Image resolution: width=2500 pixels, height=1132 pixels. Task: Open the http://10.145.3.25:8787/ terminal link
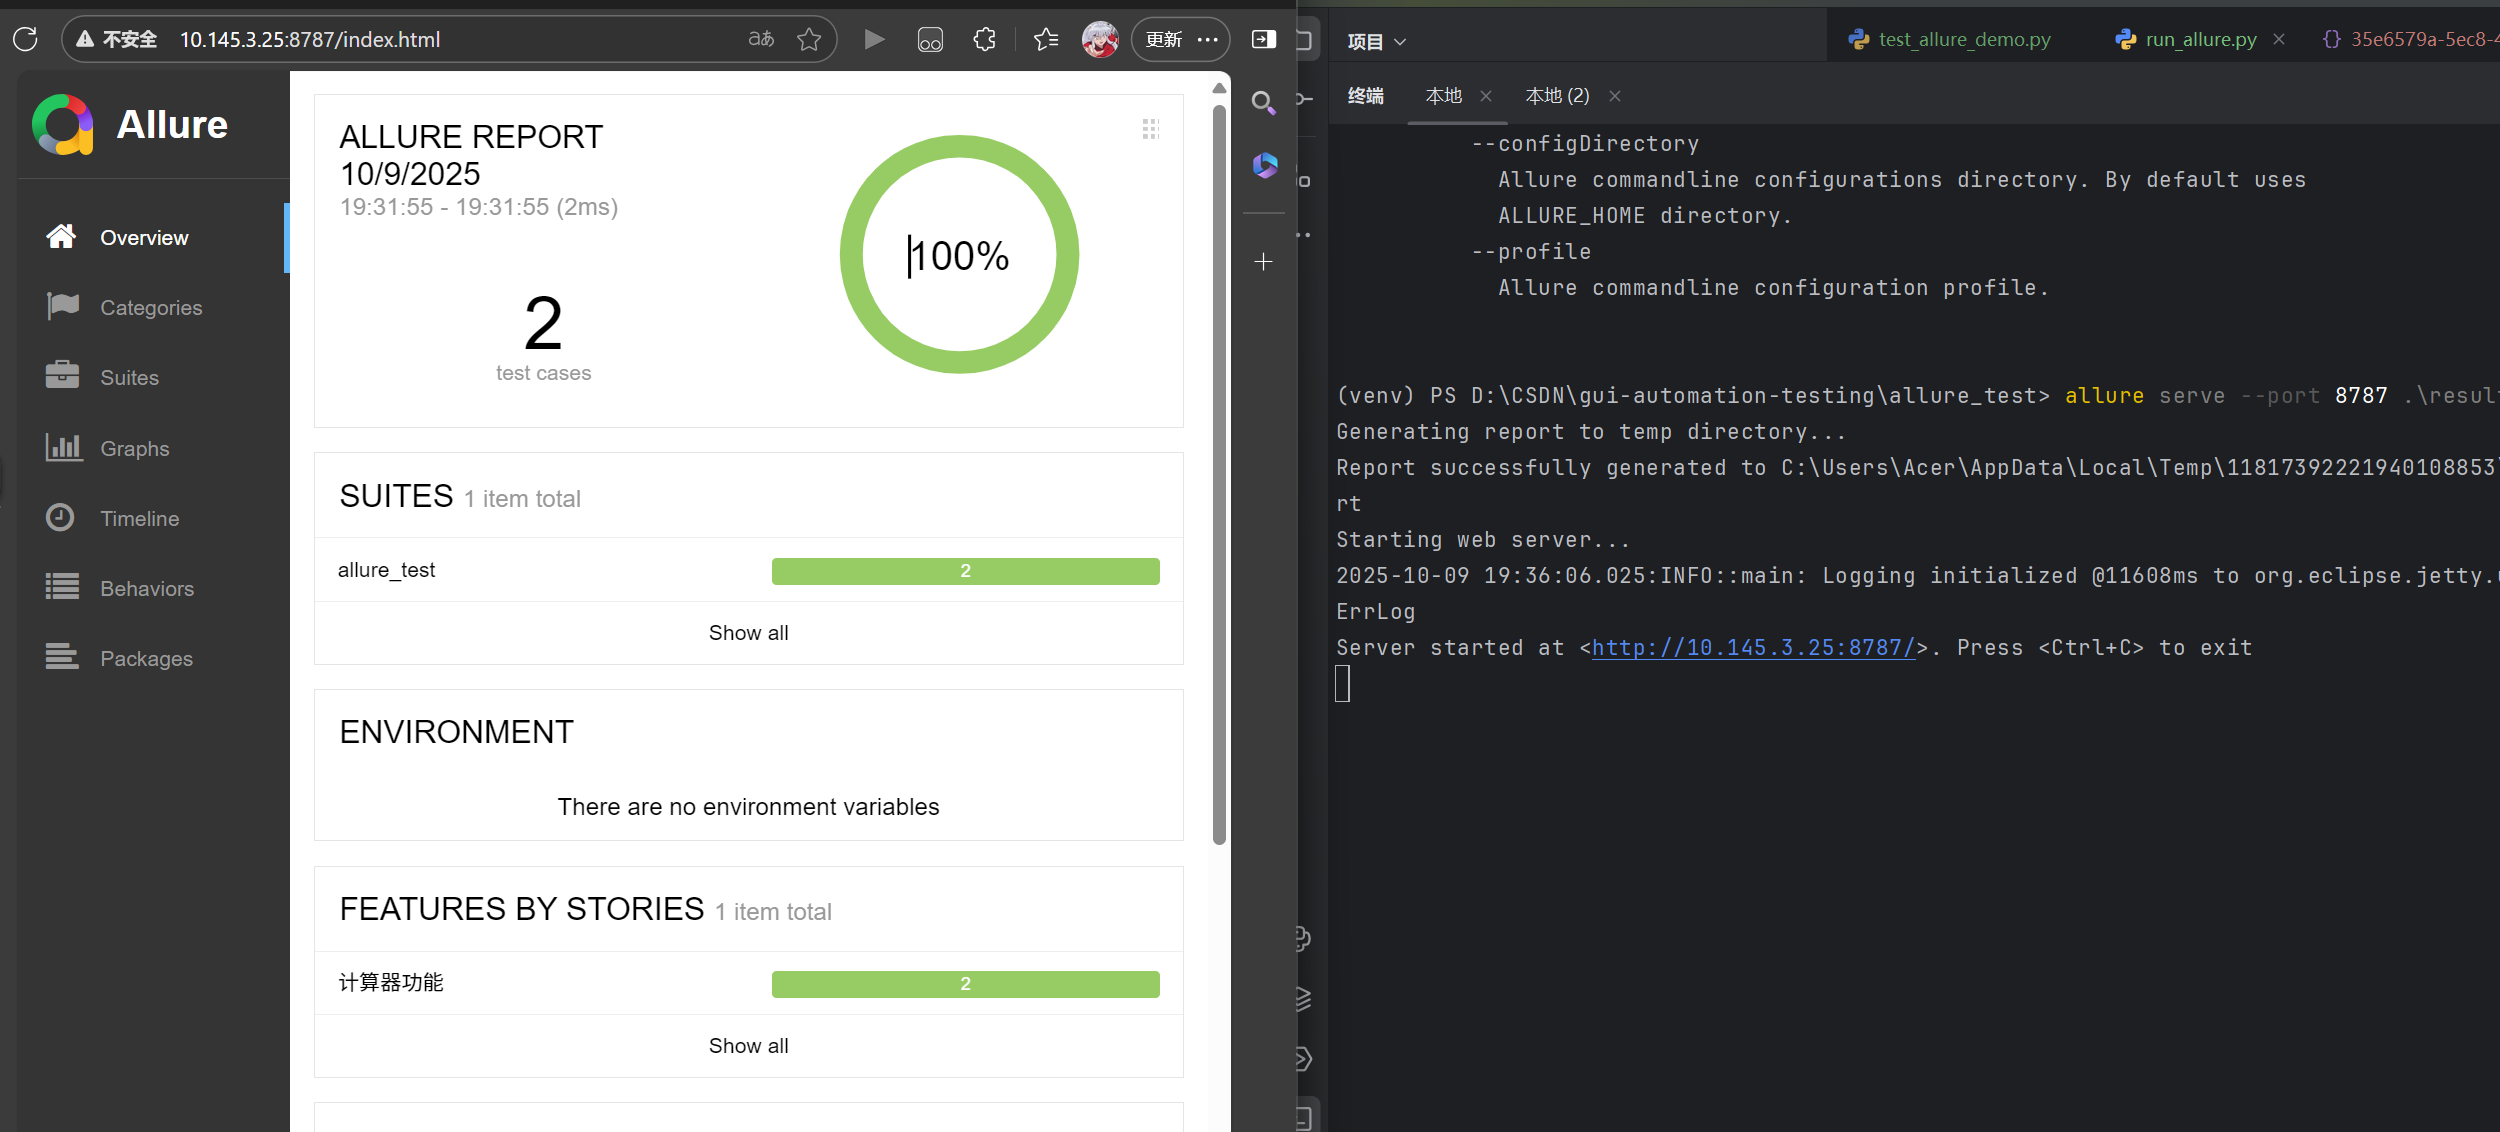[1752, 648]
